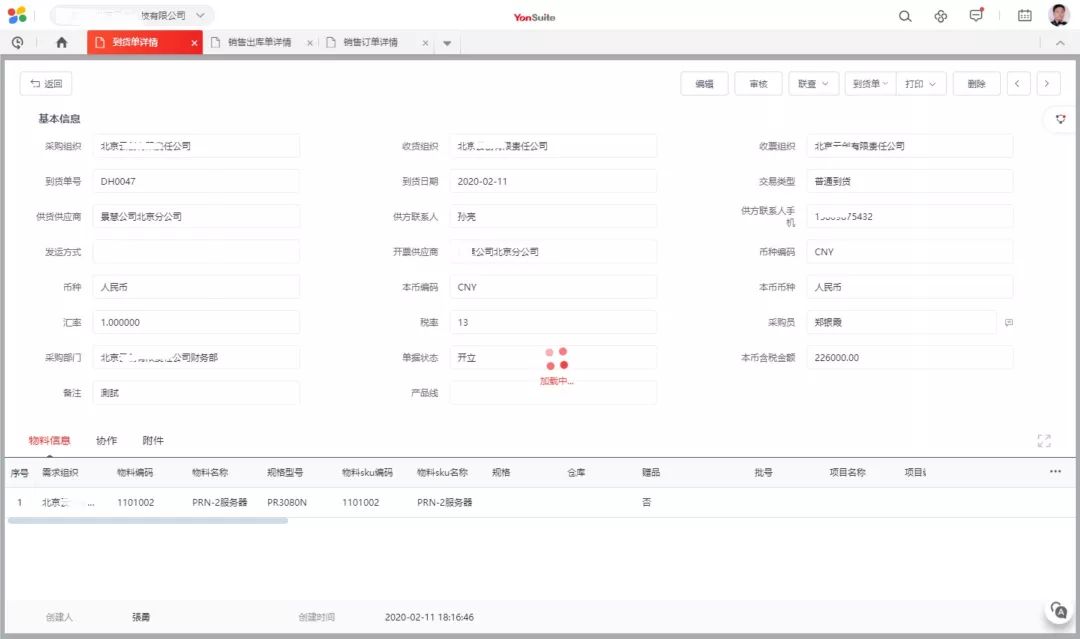Collapse the header with up chevron
Screen dimensions: 1080x639
(1060, 43)
